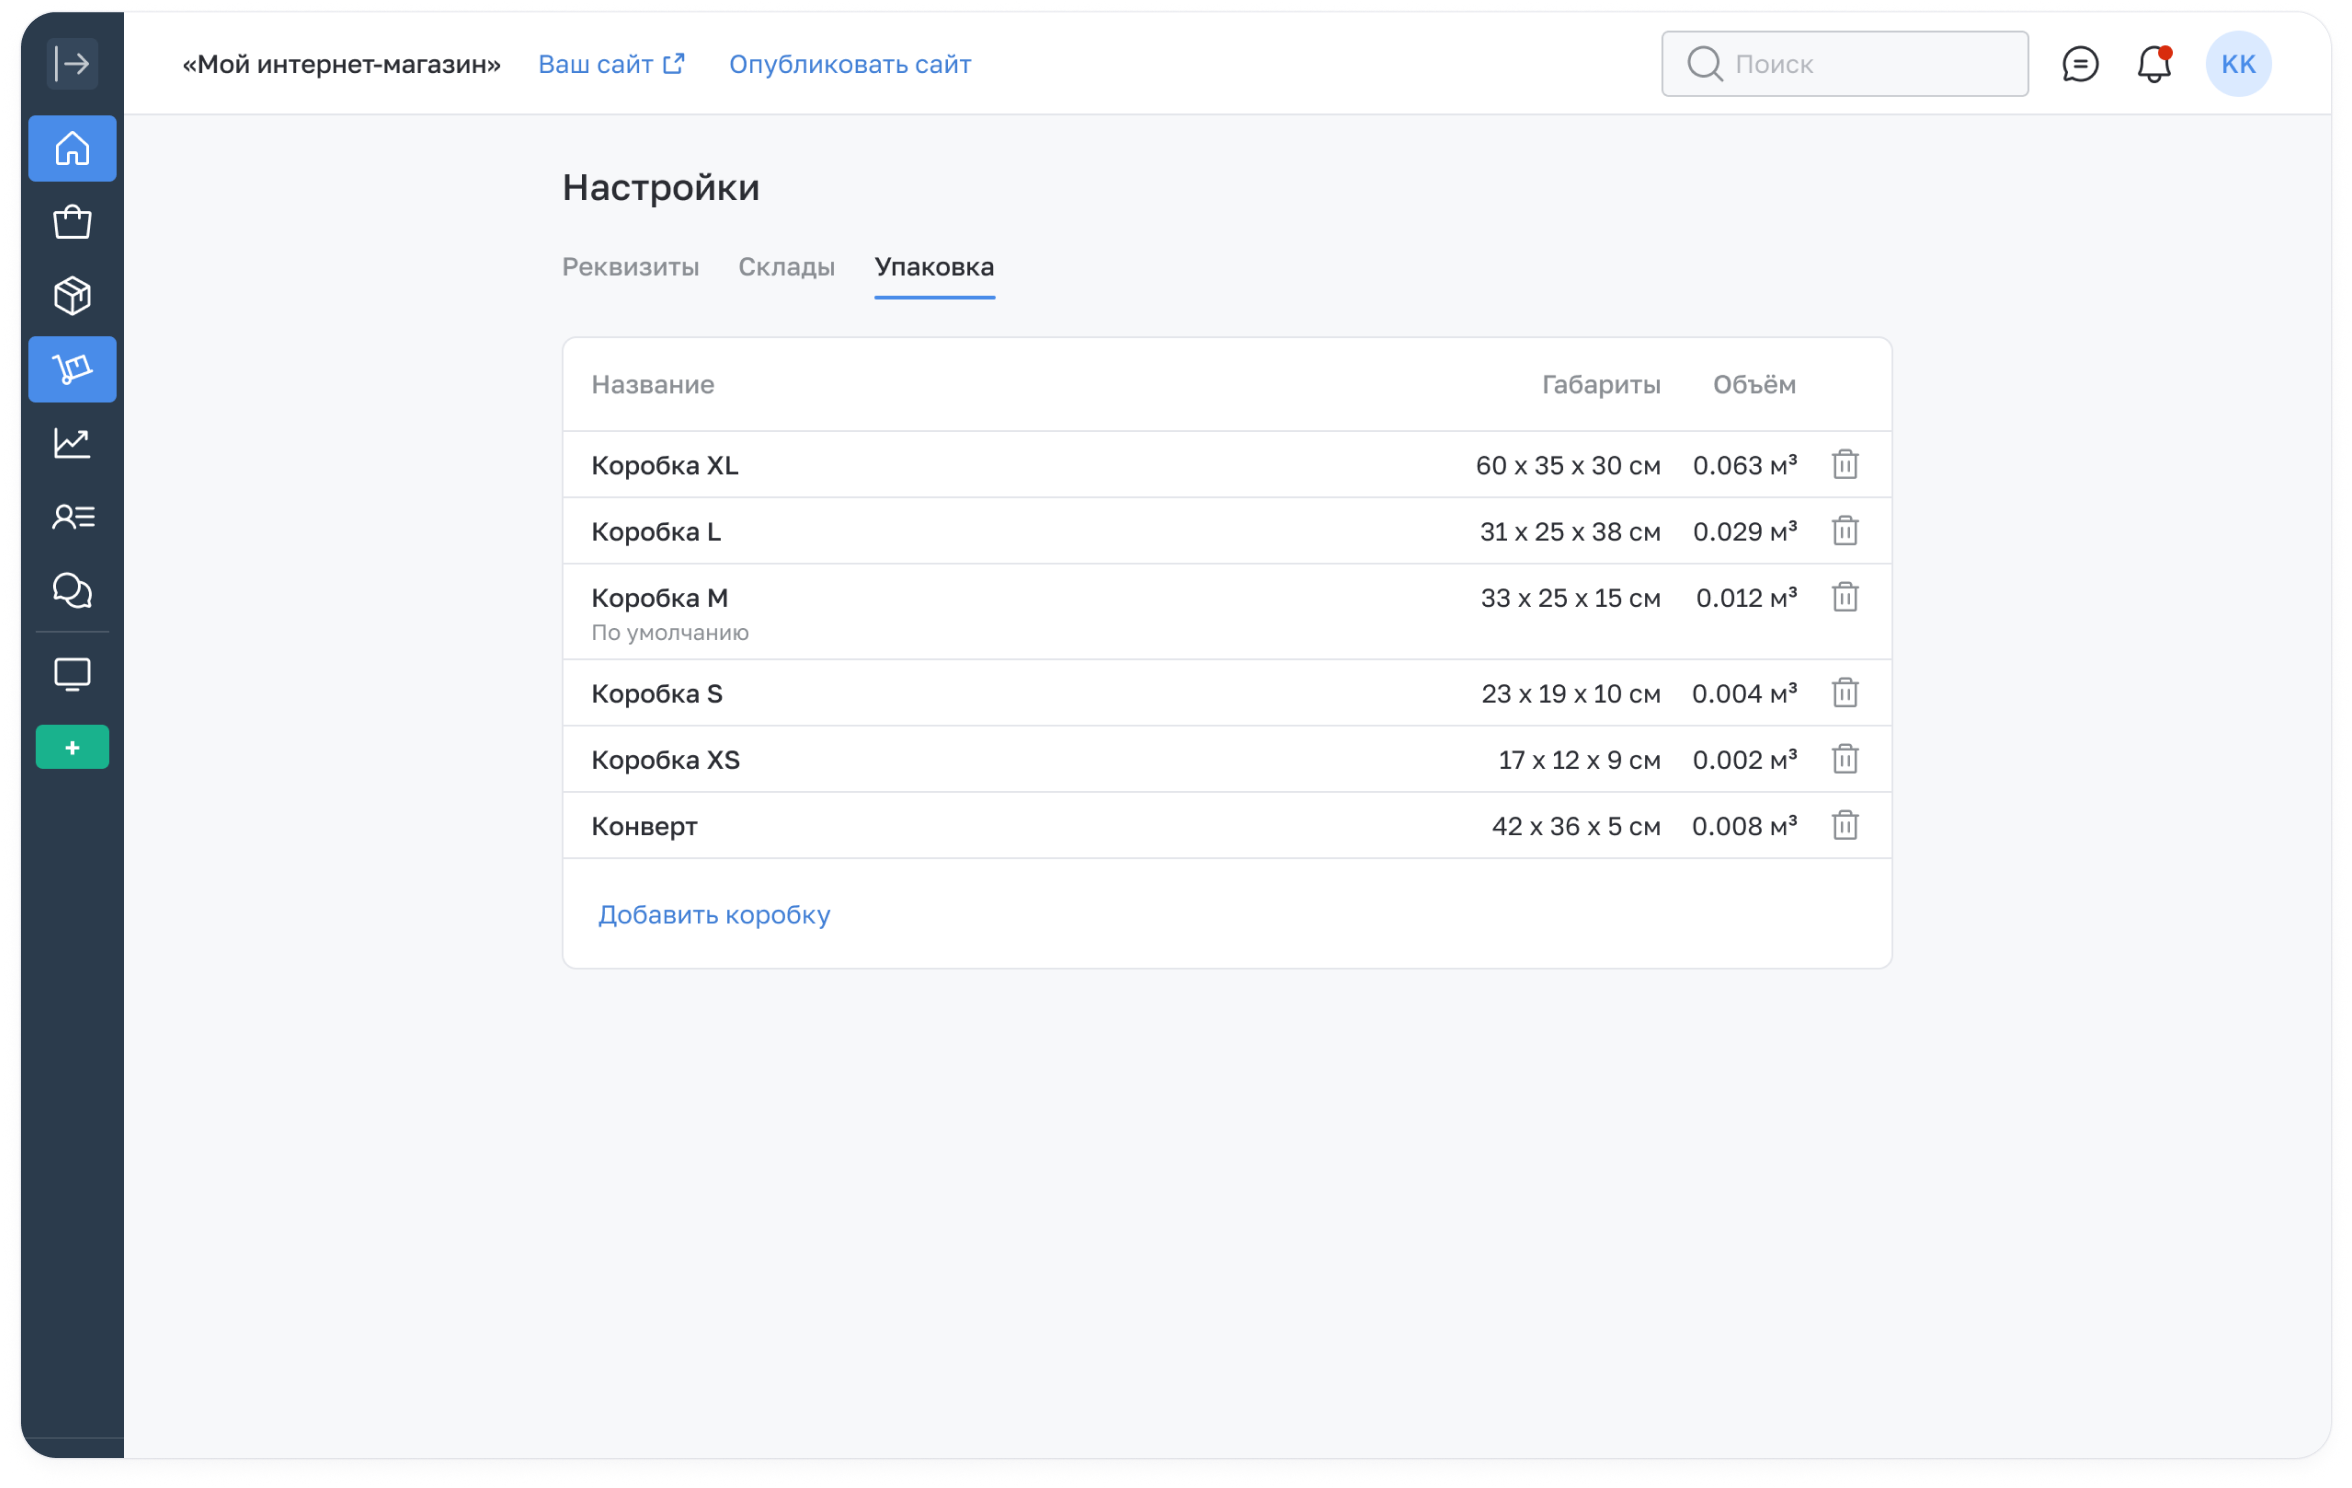Open notifications via the bell icon

point(2154,65)
